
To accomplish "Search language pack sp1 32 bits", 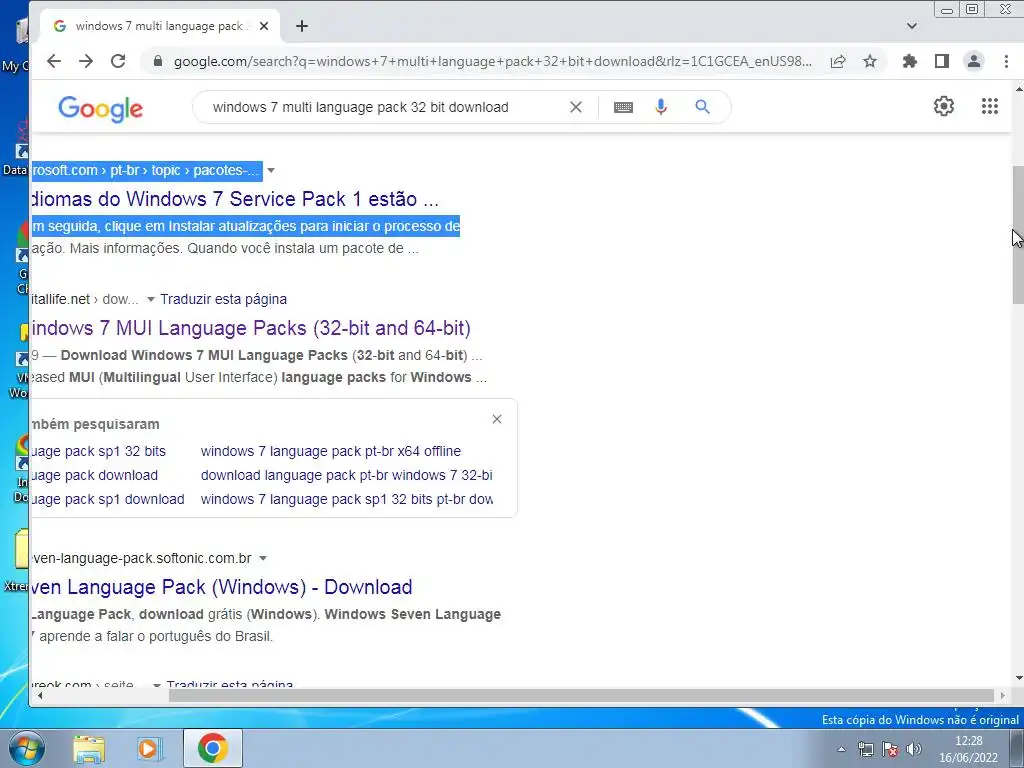I will (99, 451).
